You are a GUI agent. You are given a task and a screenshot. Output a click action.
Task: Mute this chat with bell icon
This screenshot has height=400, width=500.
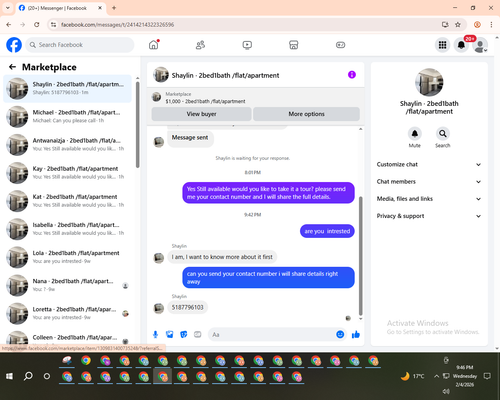(x=415, y=134)
